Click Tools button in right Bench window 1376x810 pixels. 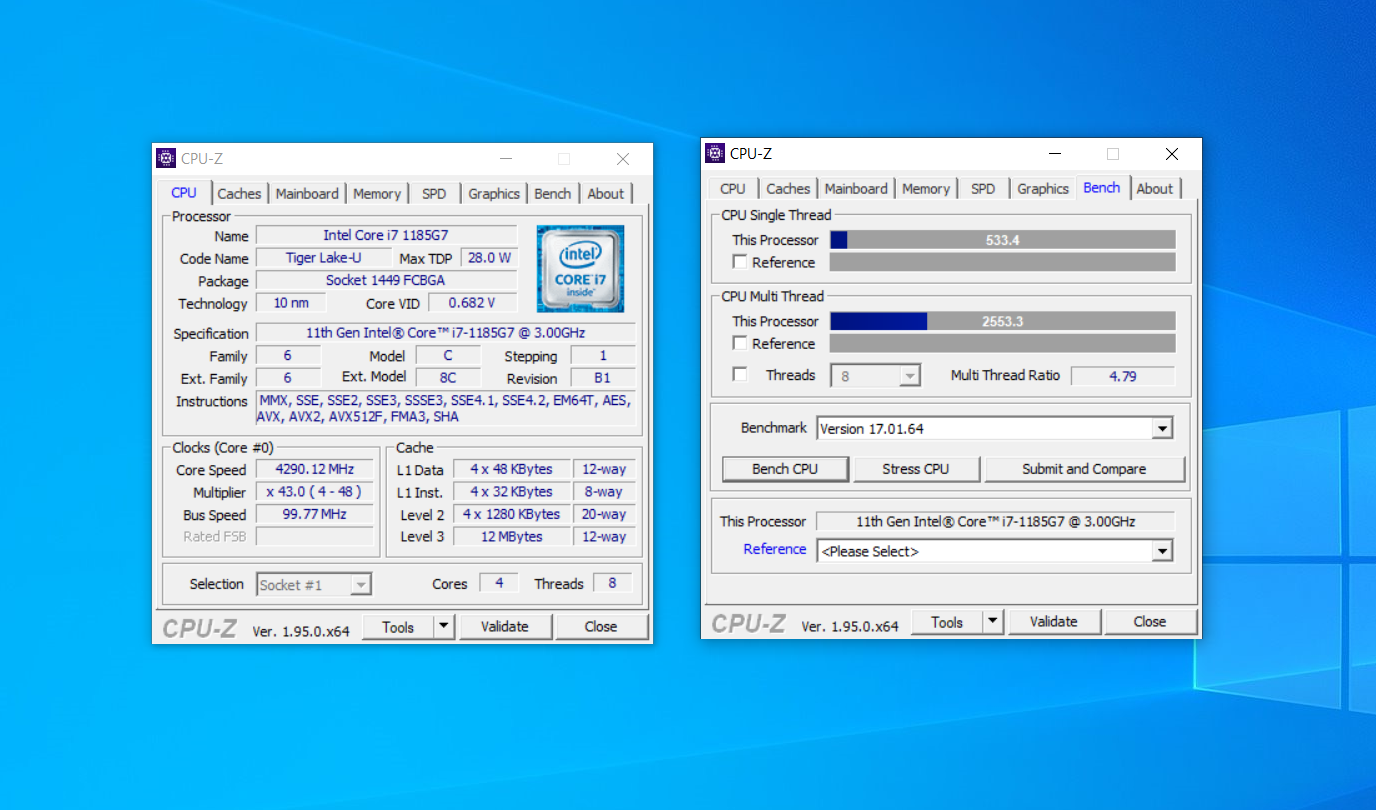946,622
